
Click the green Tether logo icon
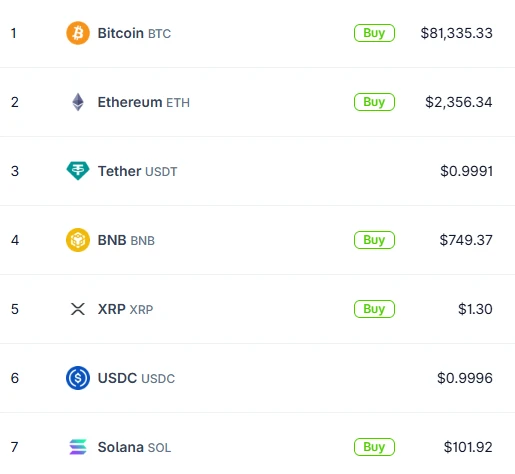click(x=78, y=171)
